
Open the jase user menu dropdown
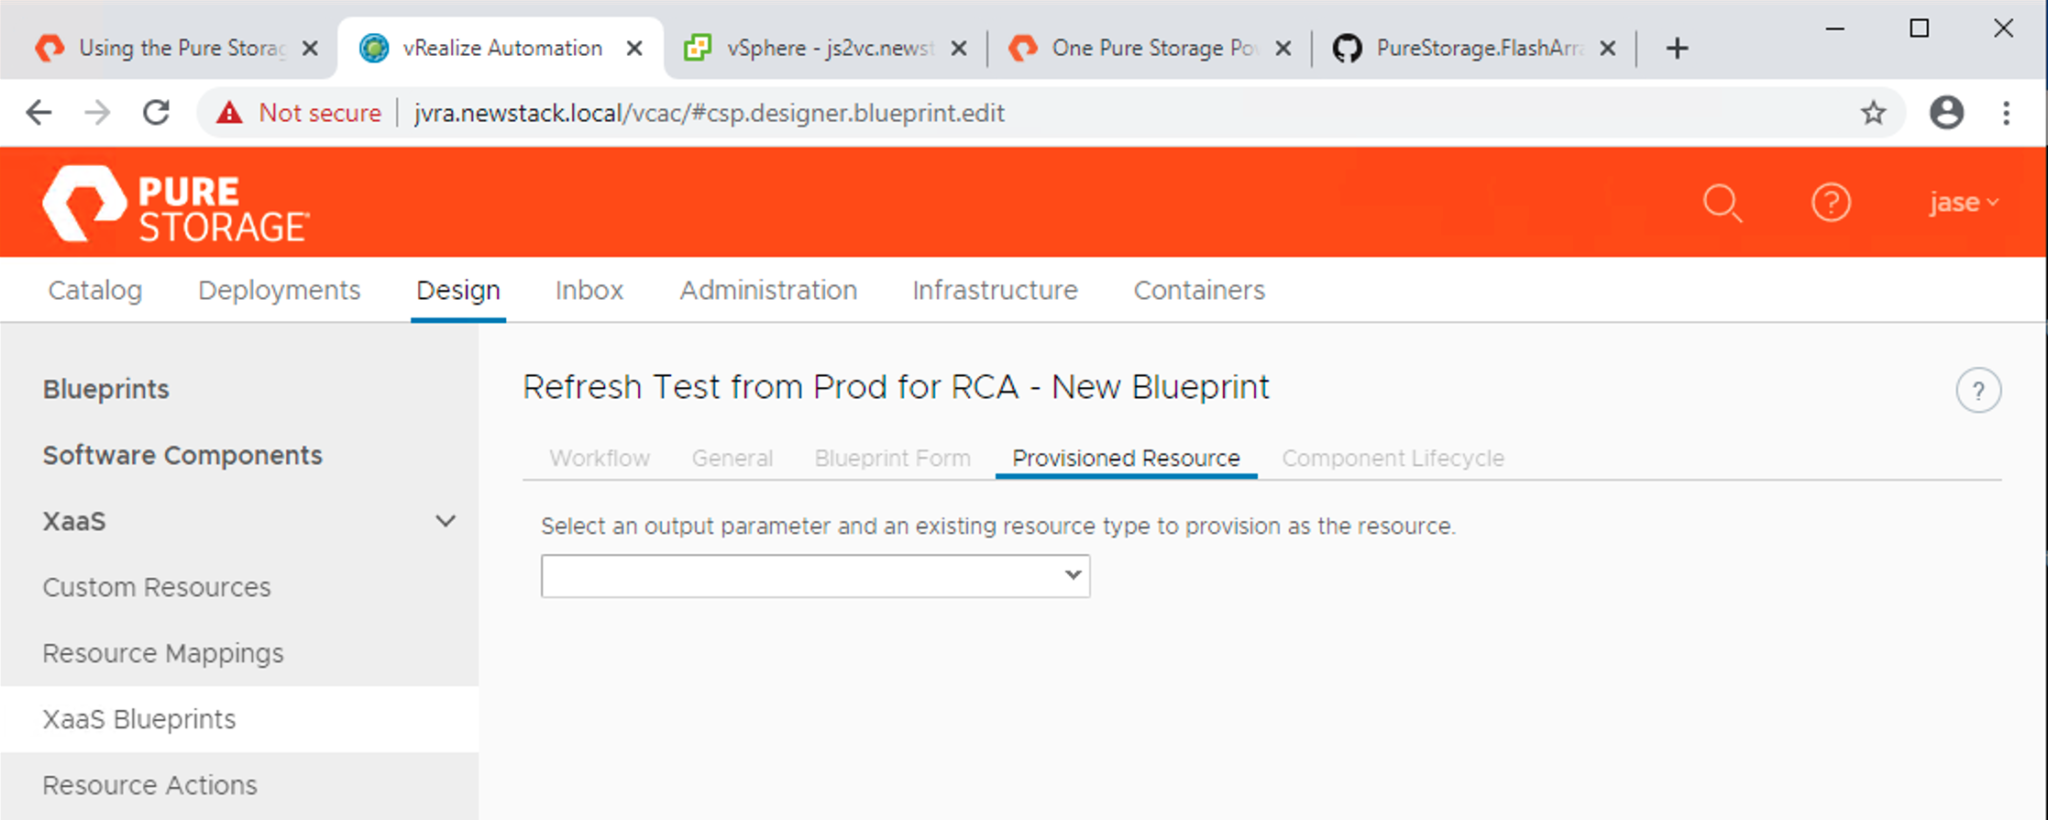pos(1963,203)
